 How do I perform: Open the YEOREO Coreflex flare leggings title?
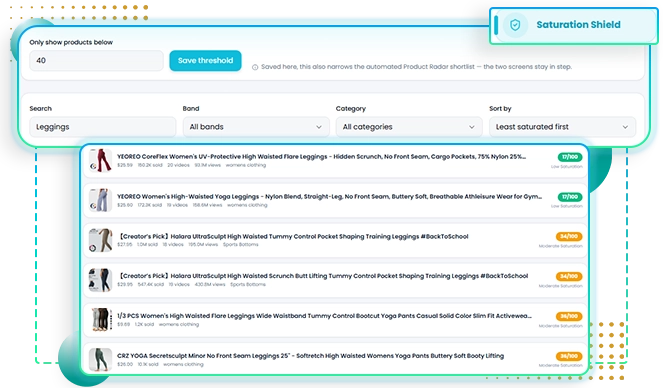321,156
